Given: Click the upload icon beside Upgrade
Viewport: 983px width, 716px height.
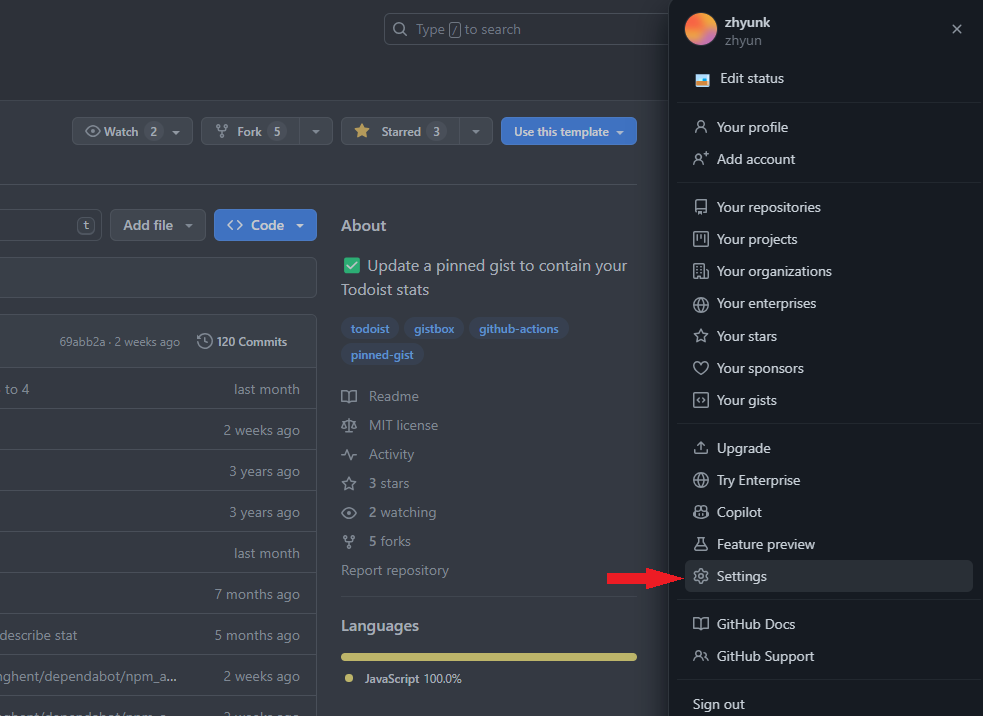Looking at the screenshot, I should (700, 448).
